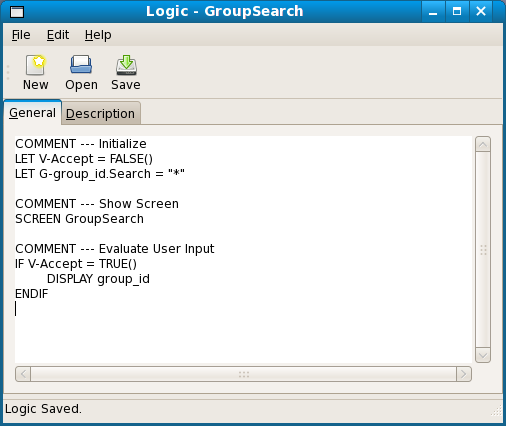Click the vertical scrollbar up arrow
Viewport: 506px width, 426px height.
pos(483,145)
